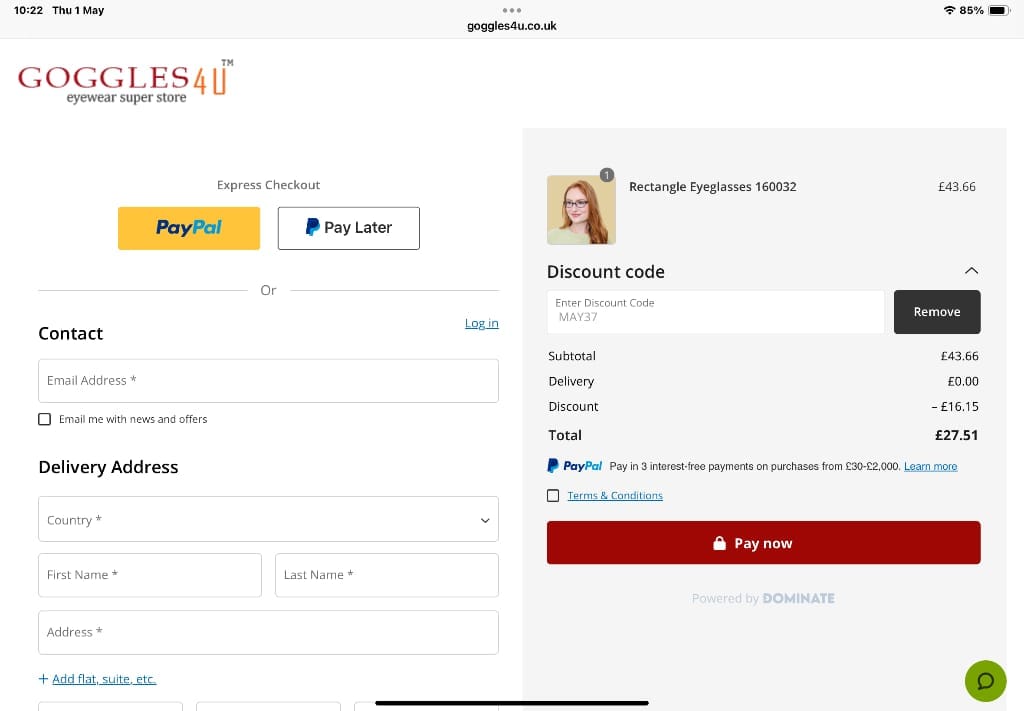Accept the Terms & Conditions checkbox
Viewport: 1024px width, 711px height.
click(553, 496)
